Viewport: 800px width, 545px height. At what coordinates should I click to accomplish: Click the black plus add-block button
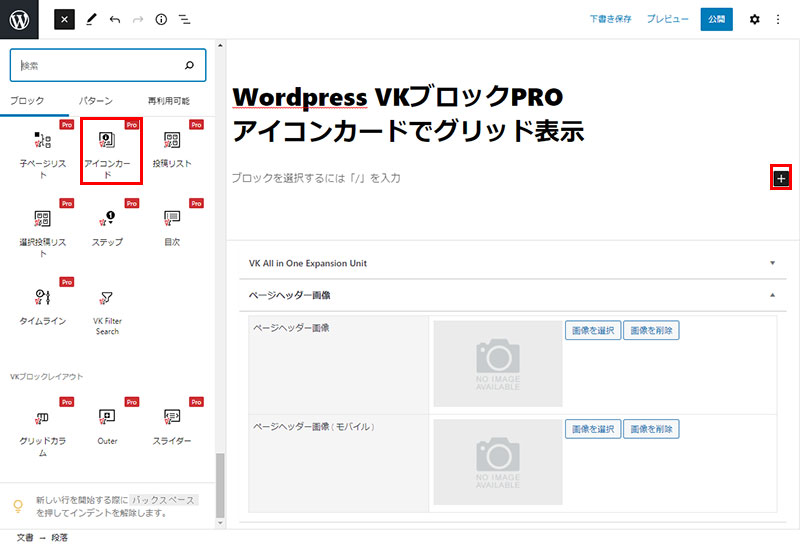point(781,178)
